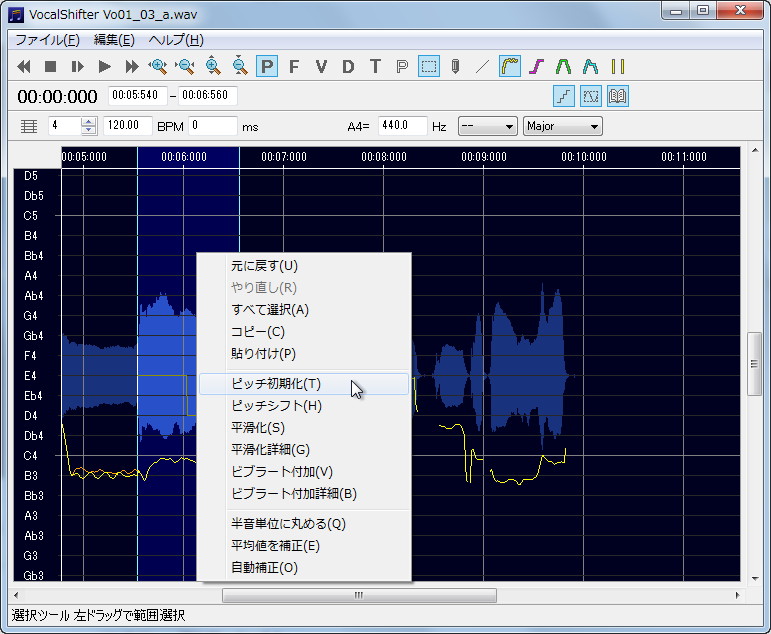Click the fast-forward to end button
The width and height of the screenshot is (771, 634).
click(131, 66)
